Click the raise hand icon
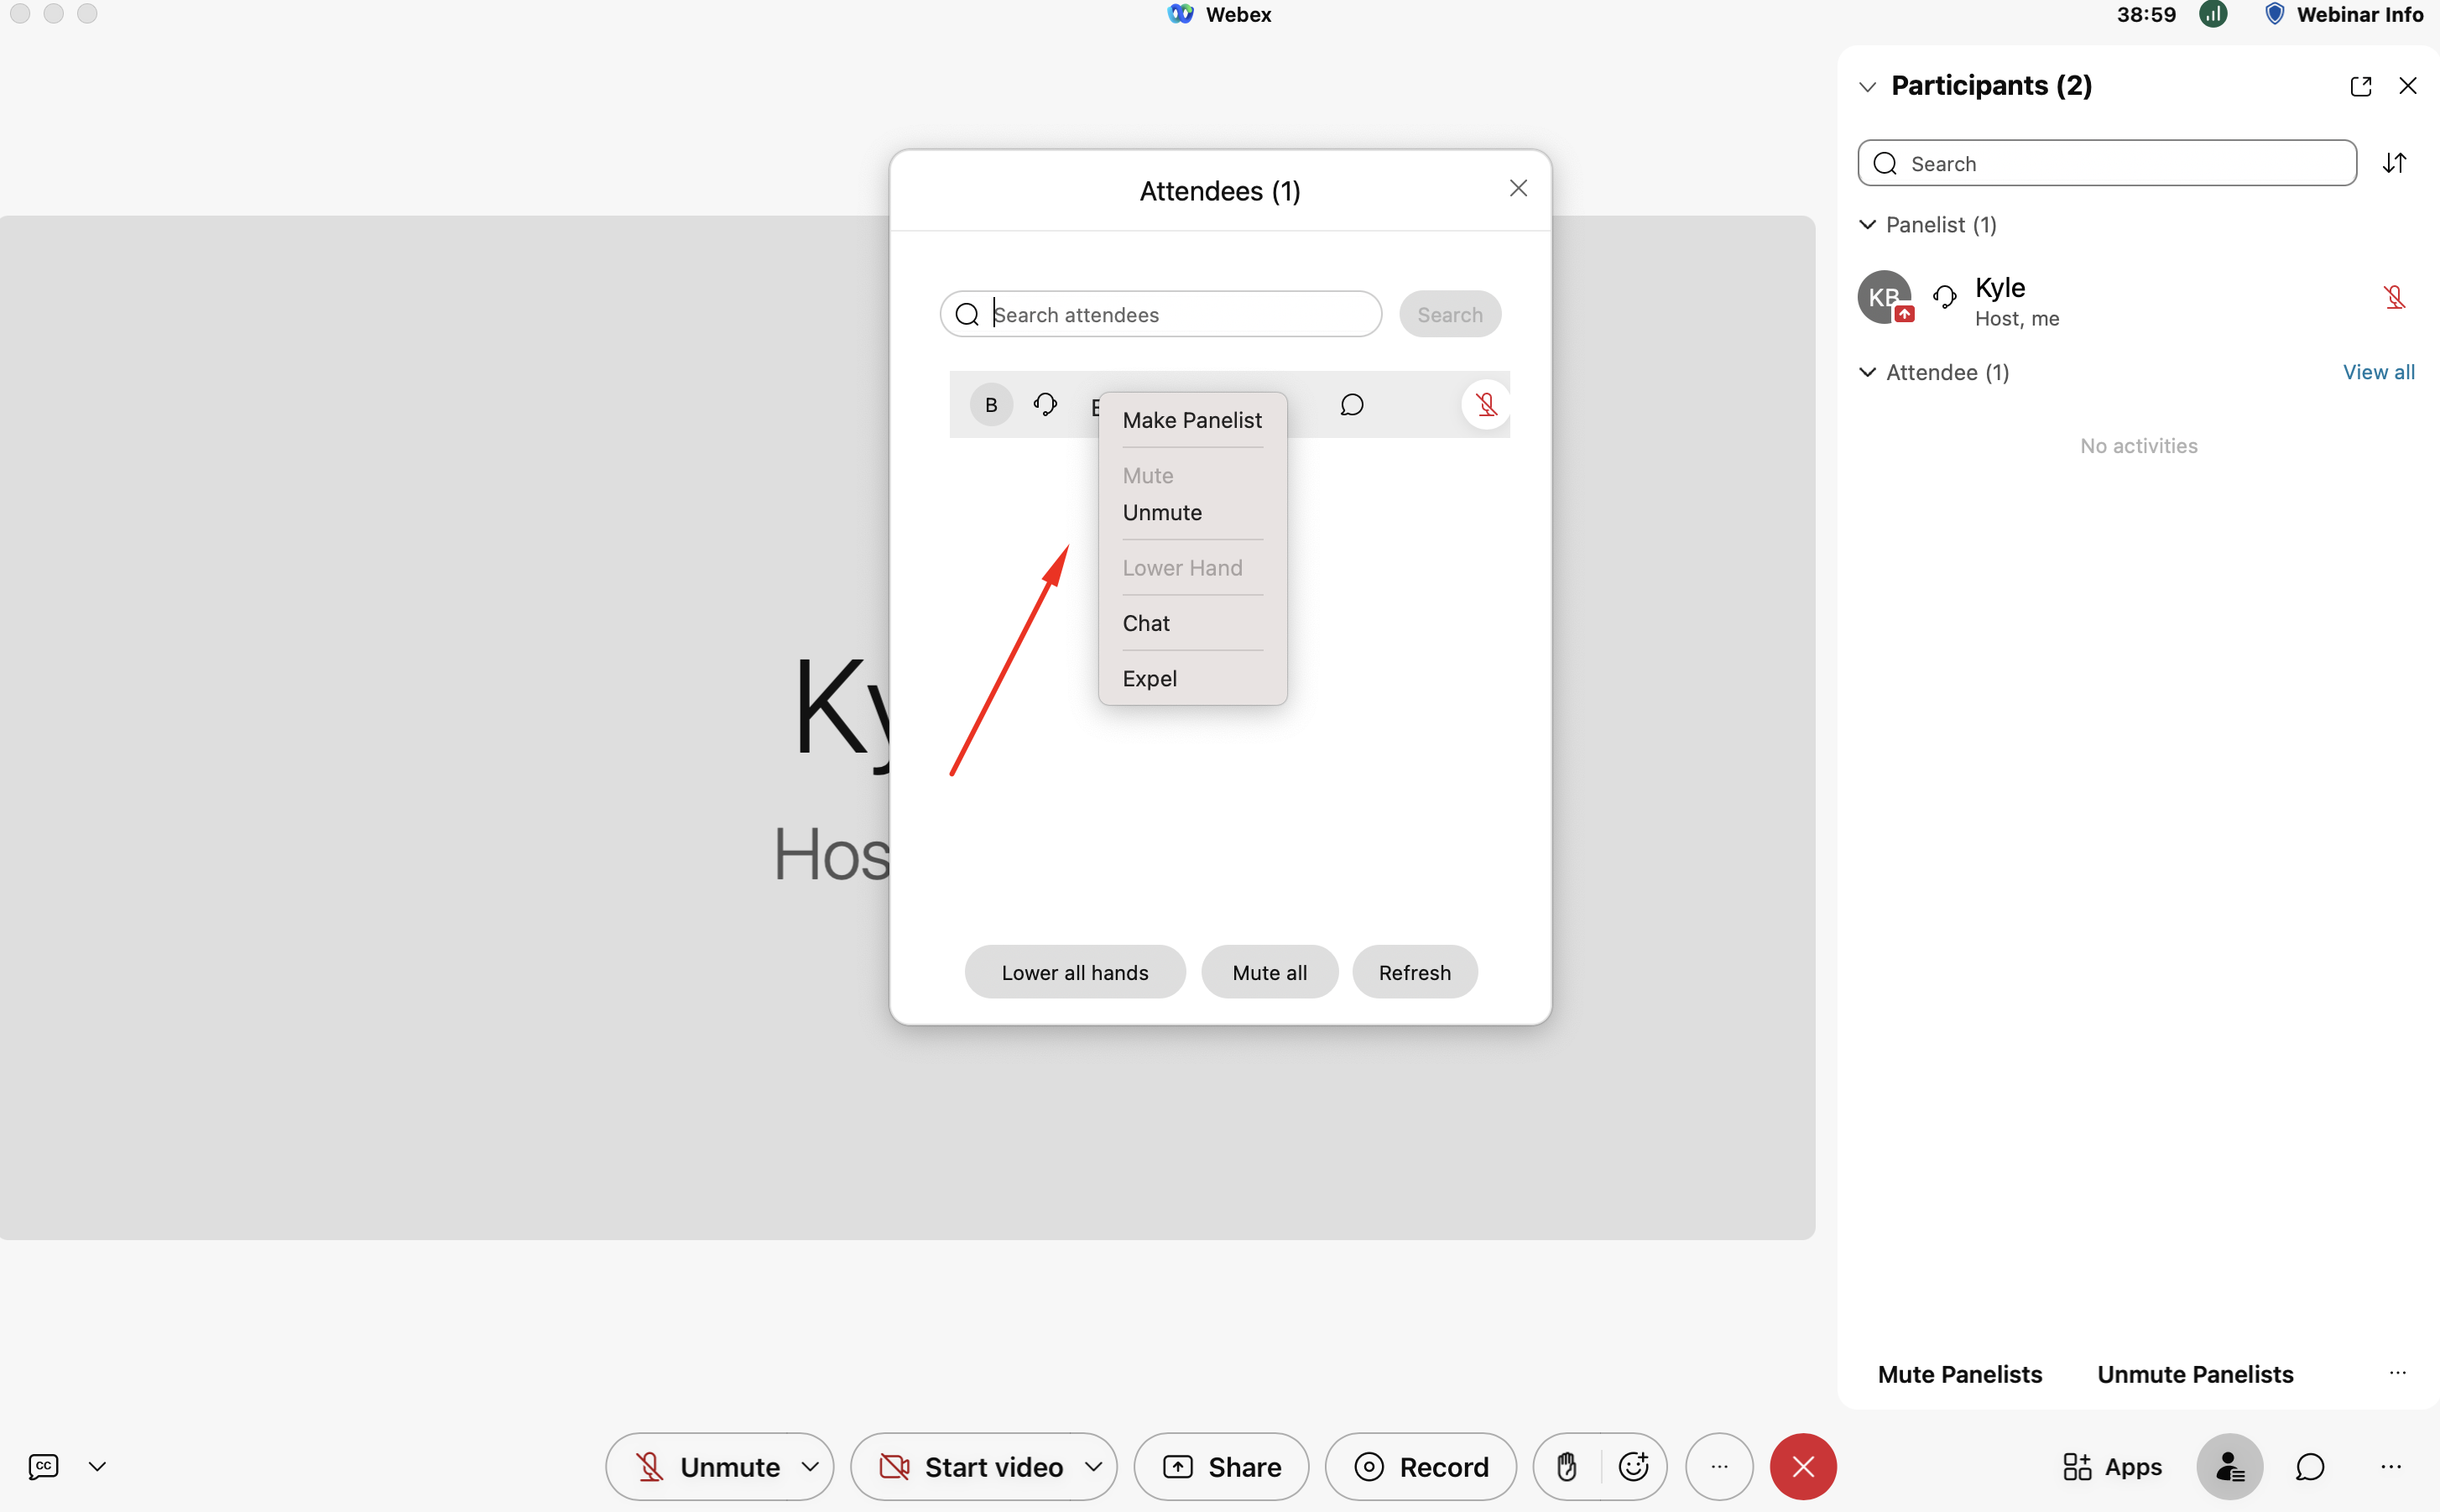Image resolution: width=2440 pixels, height=1512 pixels. tap(1566, 1466)
